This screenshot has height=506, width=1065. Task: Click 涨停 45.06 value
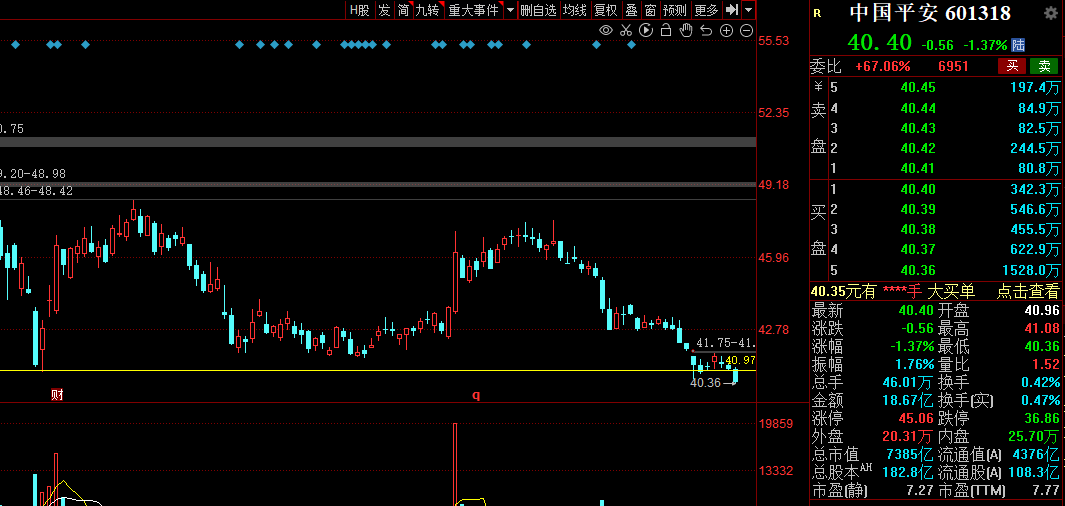coord(917,418)
